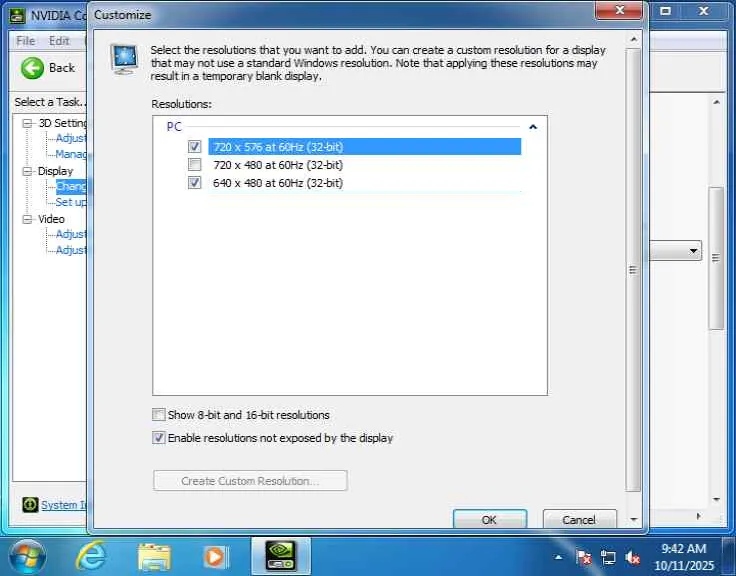Collapse the Display tree node
This screenshot has height=576, width=736.
coord(28,171)
